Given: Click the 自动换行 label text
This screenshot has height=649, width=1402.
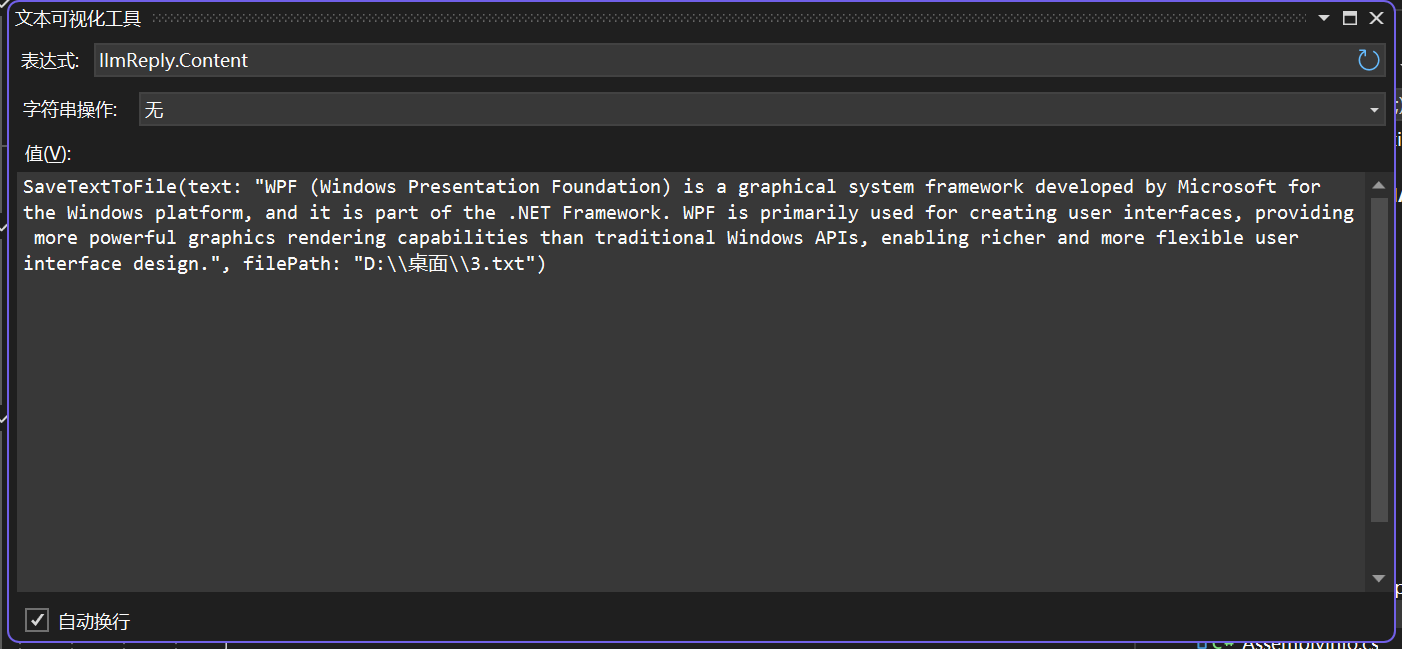Looking at the screenshot, I should (94, 621).
